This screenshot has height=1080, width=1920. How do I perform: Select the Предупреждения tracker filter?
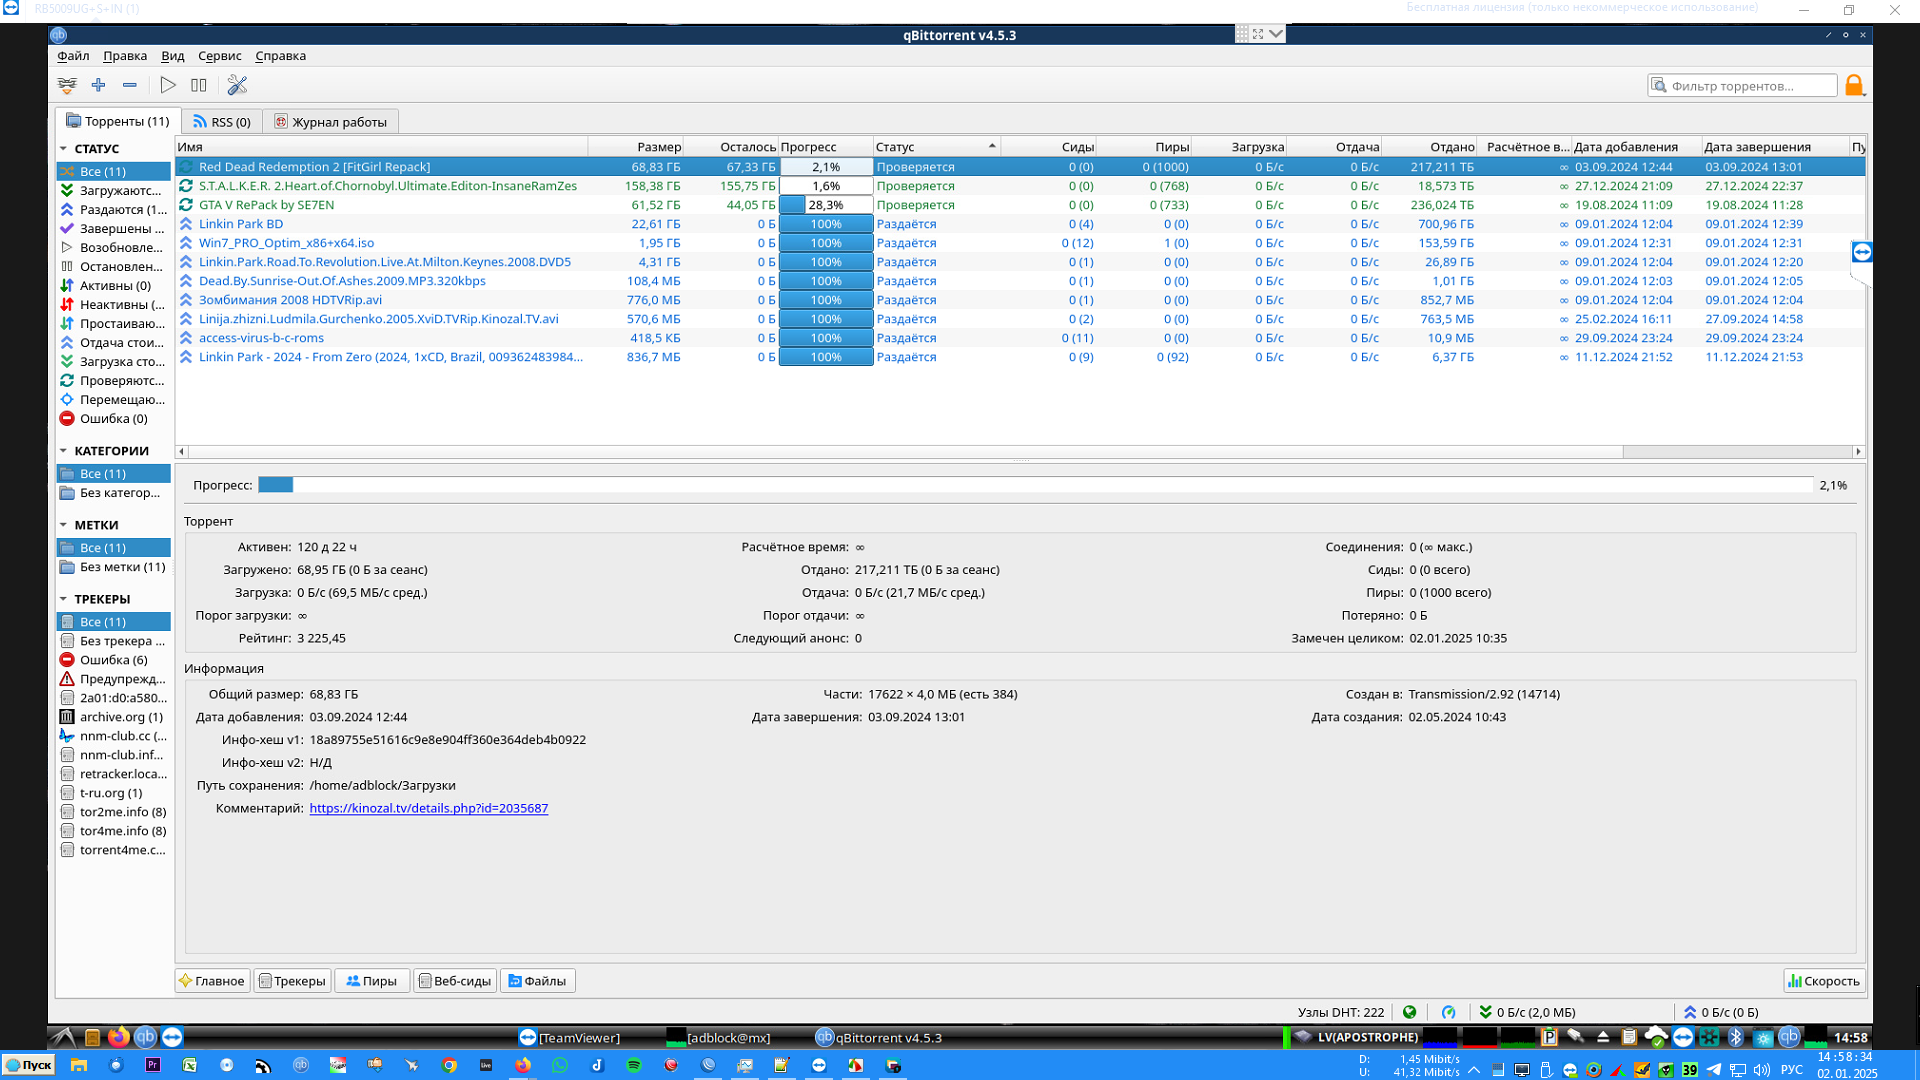click(113, 679)
